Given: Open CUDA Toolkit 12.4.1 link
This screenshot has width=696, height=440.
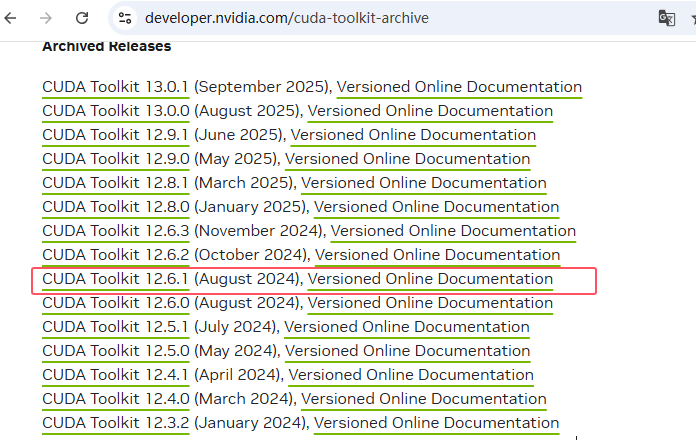Looking at the screenshot, I should [x=115, y=375].
